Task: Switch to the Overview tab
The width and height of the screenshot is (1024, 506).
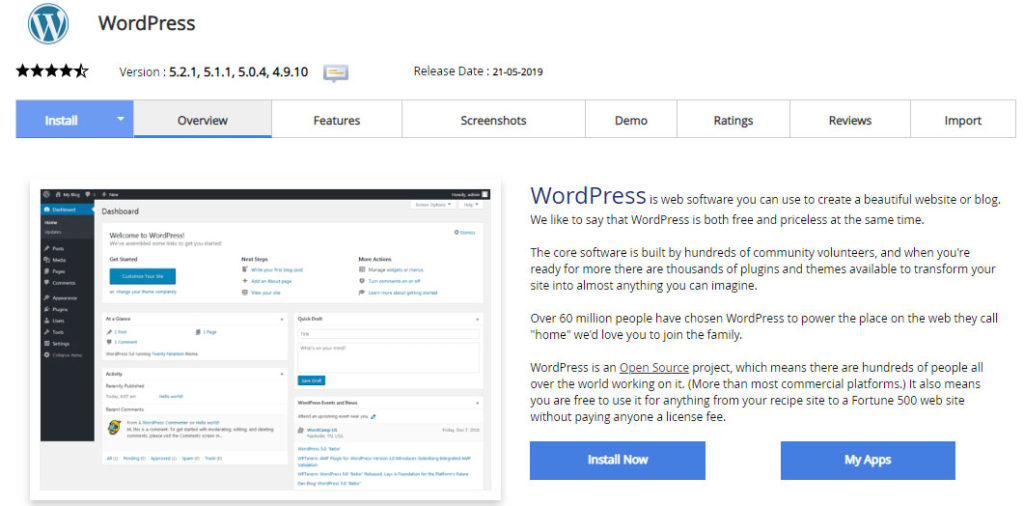Action: tap(202, 120)
